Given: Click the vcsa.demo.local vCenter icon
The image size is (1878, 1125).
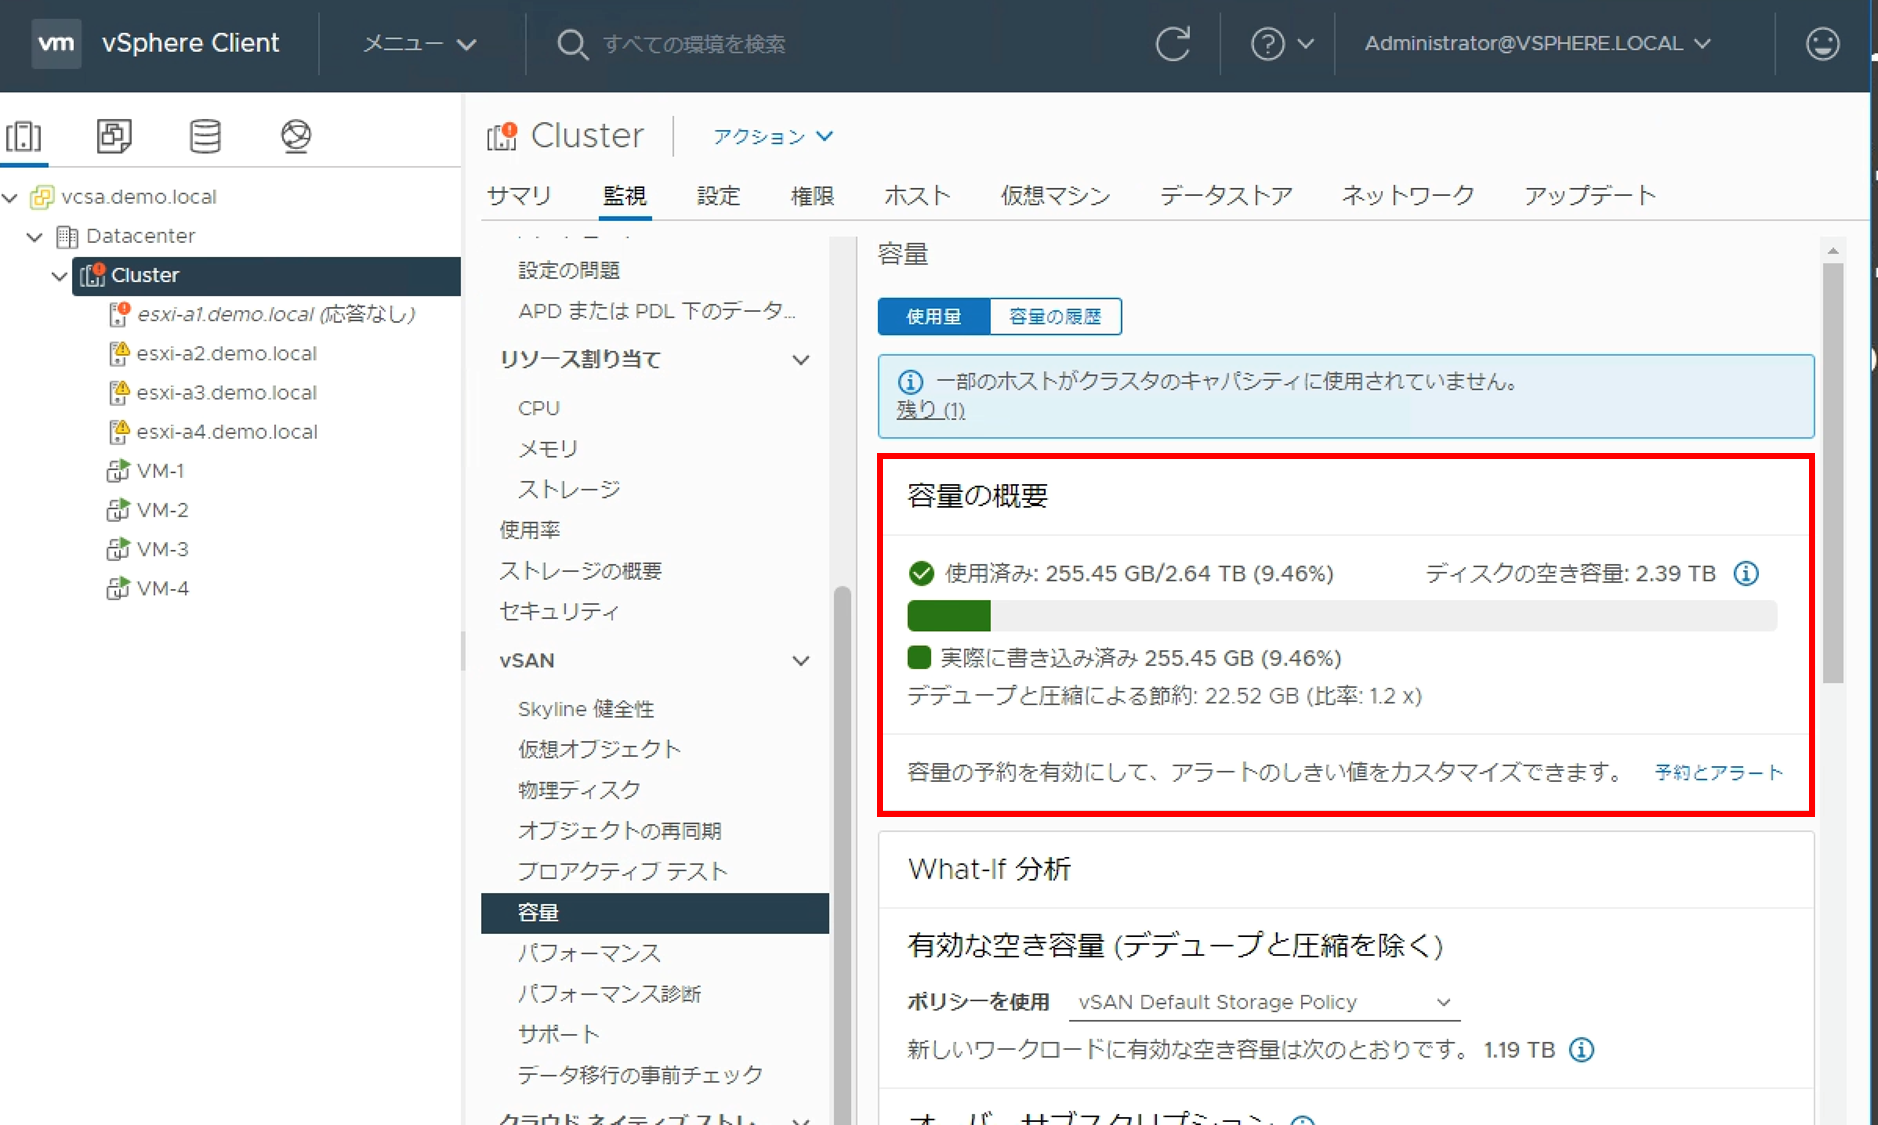Looking at the screenshot, I should [x=41, y=197].
